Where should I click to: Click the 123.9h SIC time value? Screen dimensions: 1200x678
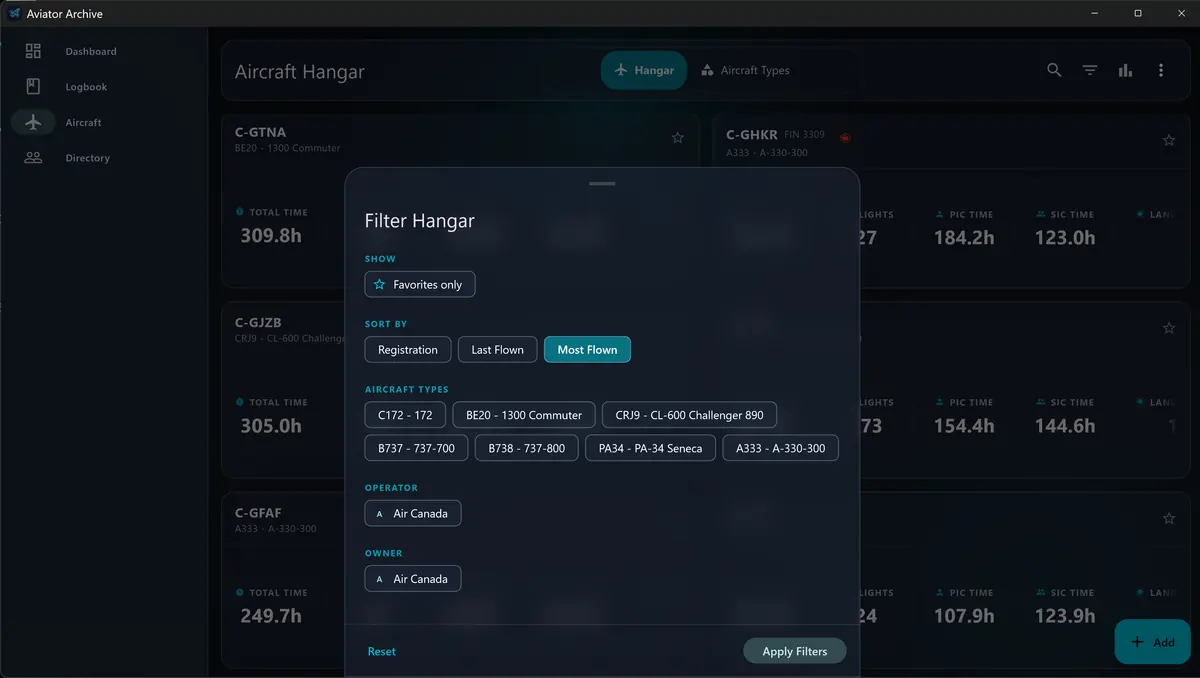1065,616
